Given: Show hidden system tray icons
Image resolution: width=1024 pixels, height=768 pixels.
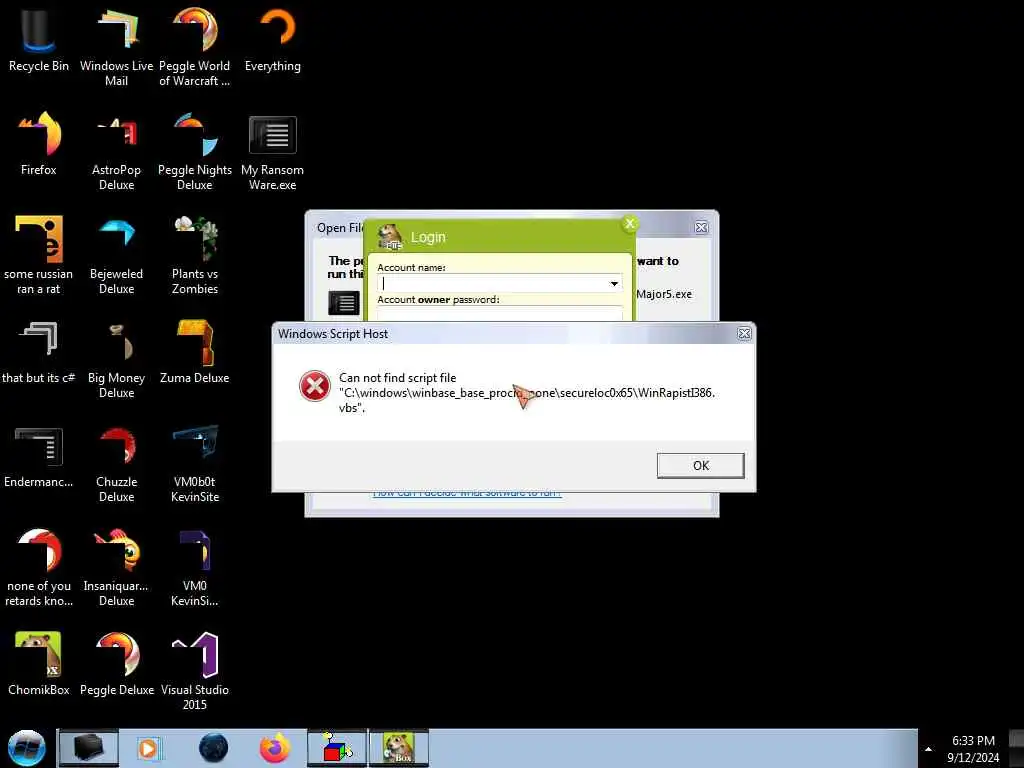Looking at the screenshot, I should point(928,749).
